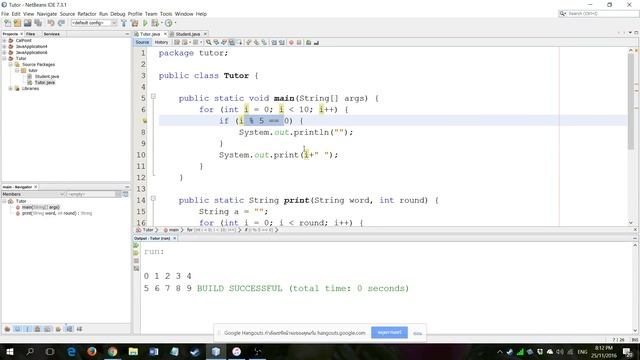The width and height of the screenshot is (640, 360).
Task: Open the default config dropdown
Action: click(94, 23)
